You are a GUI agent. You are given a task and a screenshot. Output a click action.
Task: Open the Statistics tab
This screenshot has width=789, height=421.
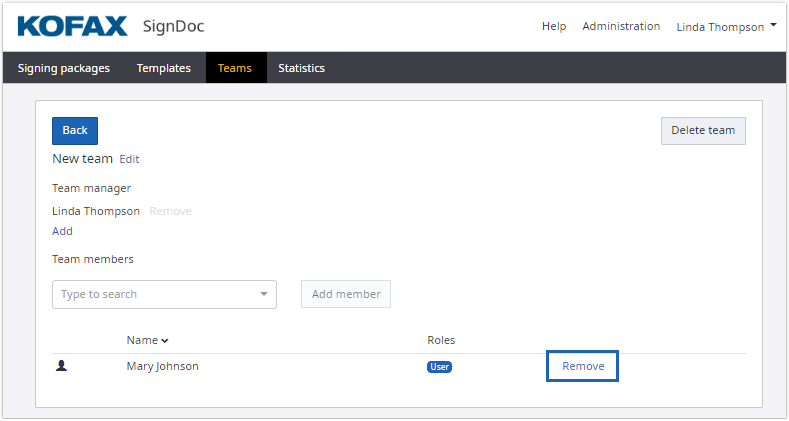301,68
